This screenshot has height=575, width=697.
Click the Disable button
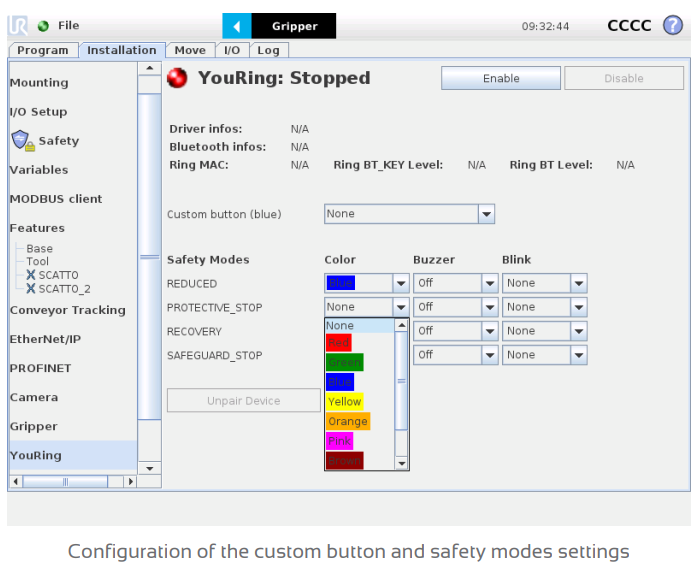[624, 78]
